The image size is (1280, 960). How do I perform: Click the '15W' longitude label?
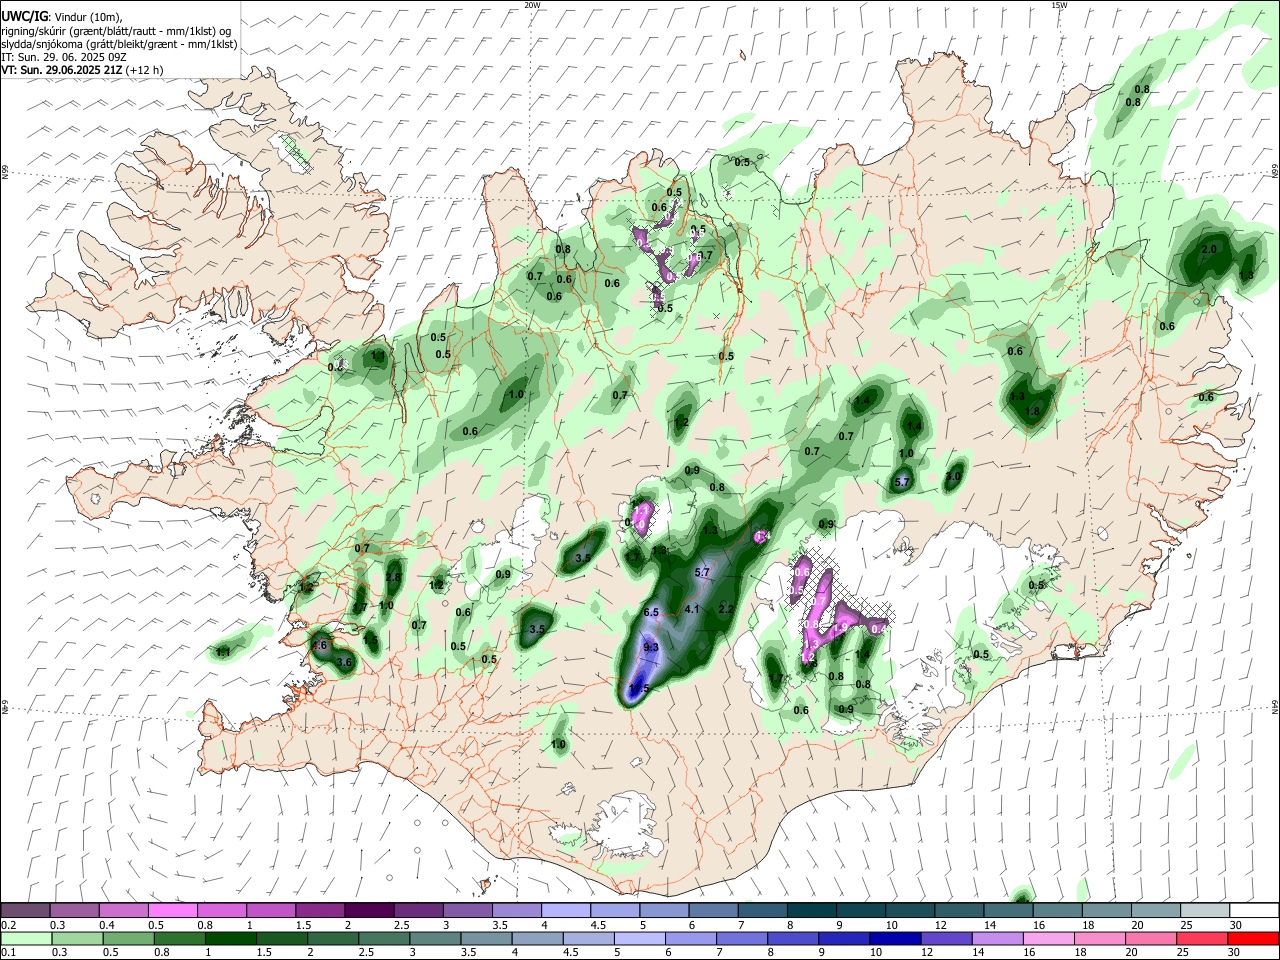point(1058,5)
